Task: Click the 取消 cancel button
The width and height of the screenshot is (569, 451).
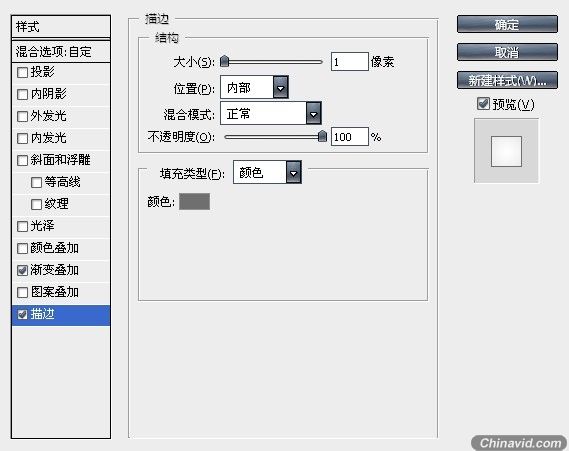Action: (507, 52)
